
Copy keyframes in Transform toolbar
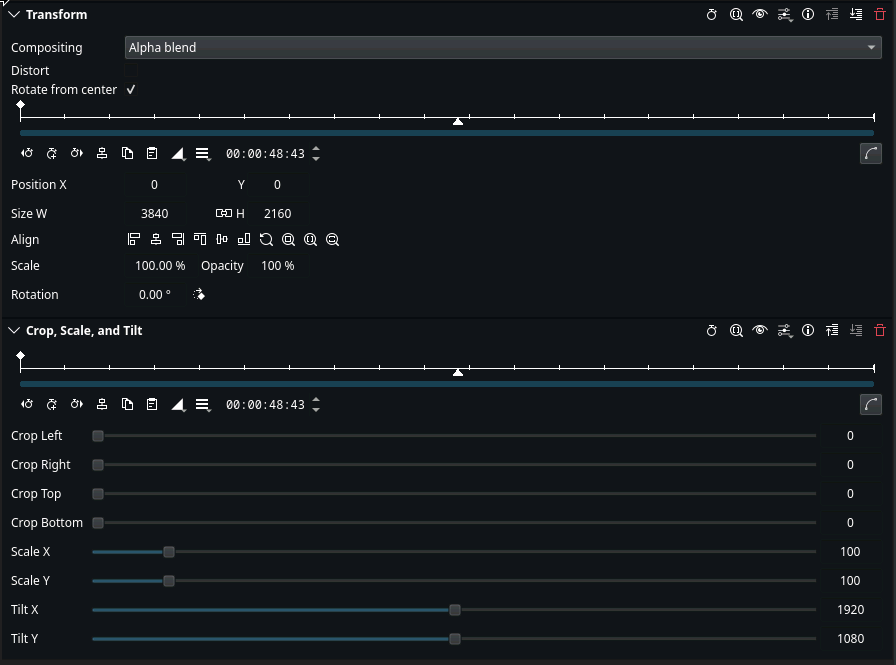[127, 153]
